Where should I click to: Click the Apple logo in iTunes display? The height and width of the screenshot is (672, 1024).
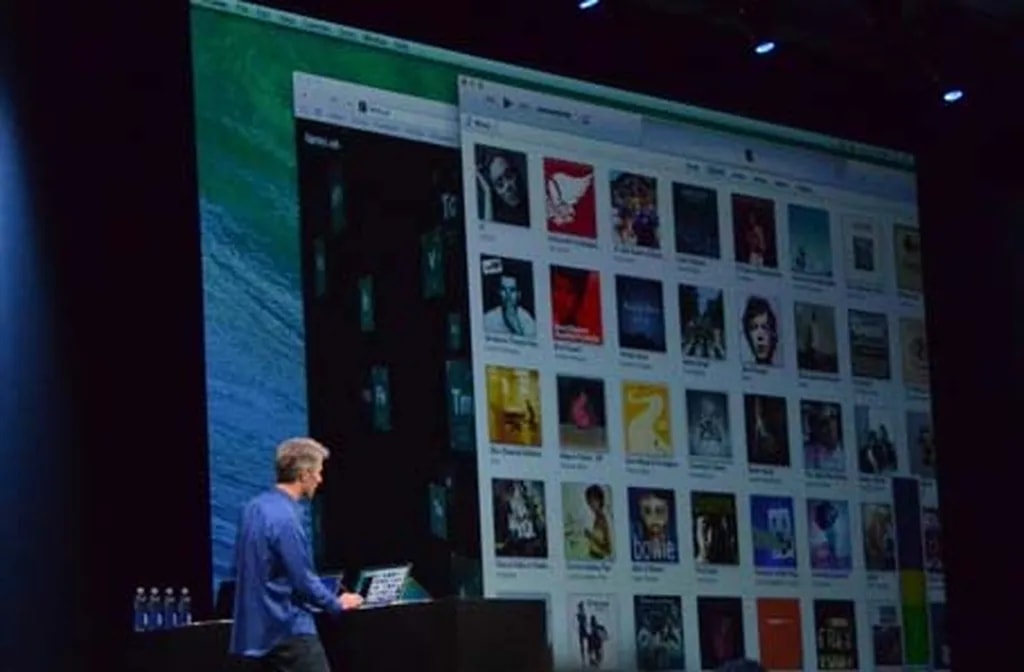pyautogui.click(x=750, y=155)
